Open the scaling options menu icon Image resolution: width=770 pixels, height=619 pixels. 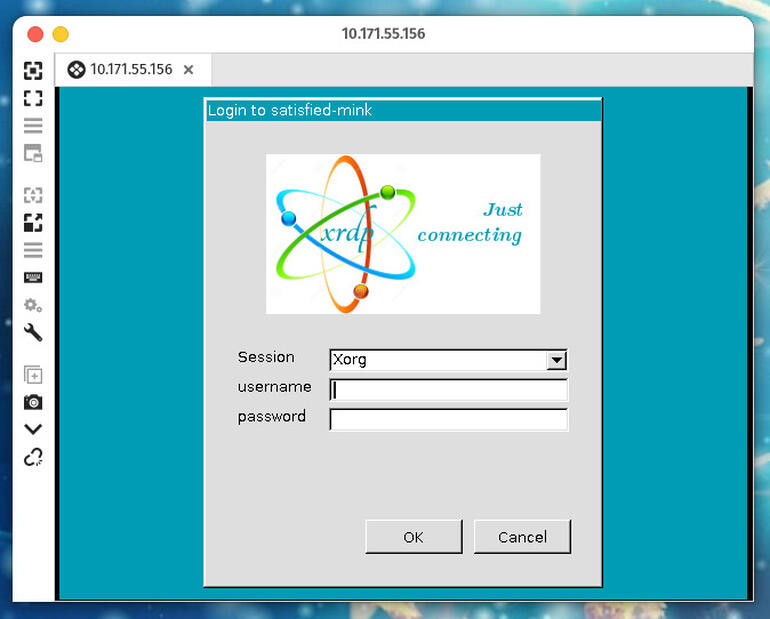coord(33,250)
